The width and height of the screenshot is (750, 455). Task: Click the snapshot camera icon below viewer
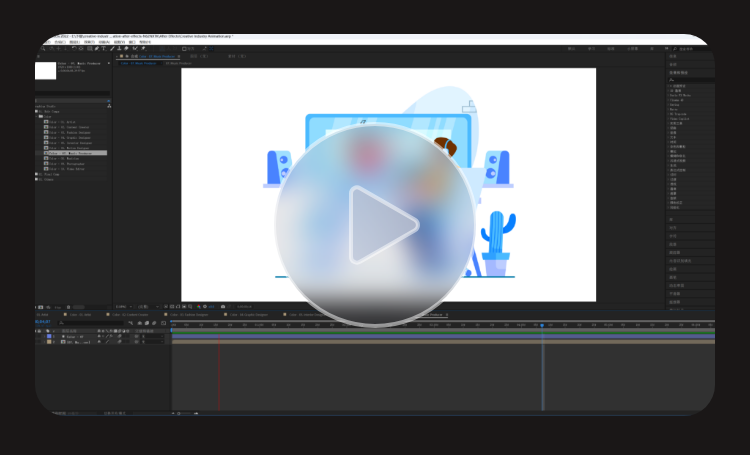point(223,307)
